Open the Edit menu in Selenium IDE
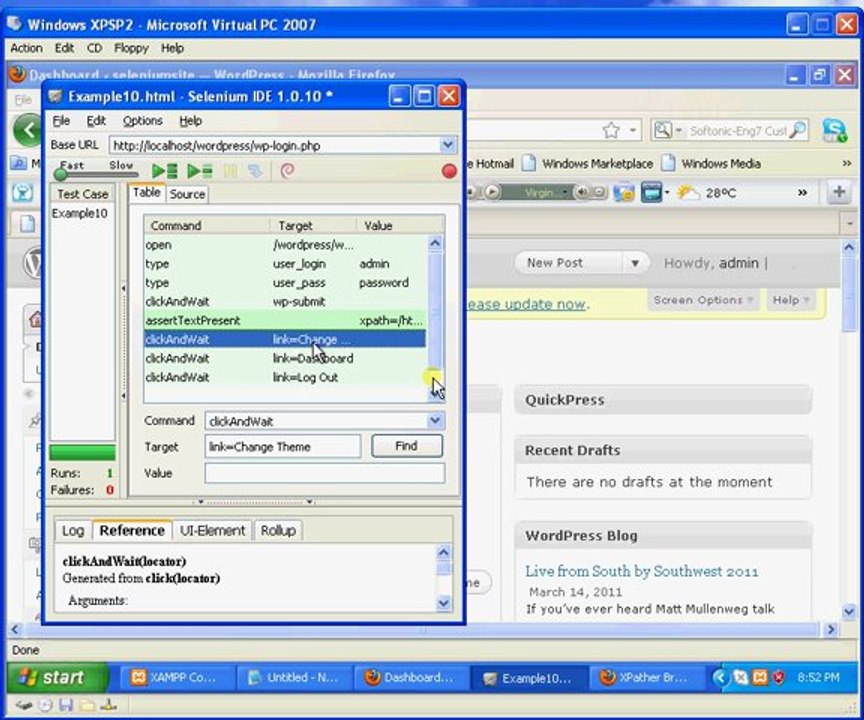864x720 pixels. tap(96, 121)
